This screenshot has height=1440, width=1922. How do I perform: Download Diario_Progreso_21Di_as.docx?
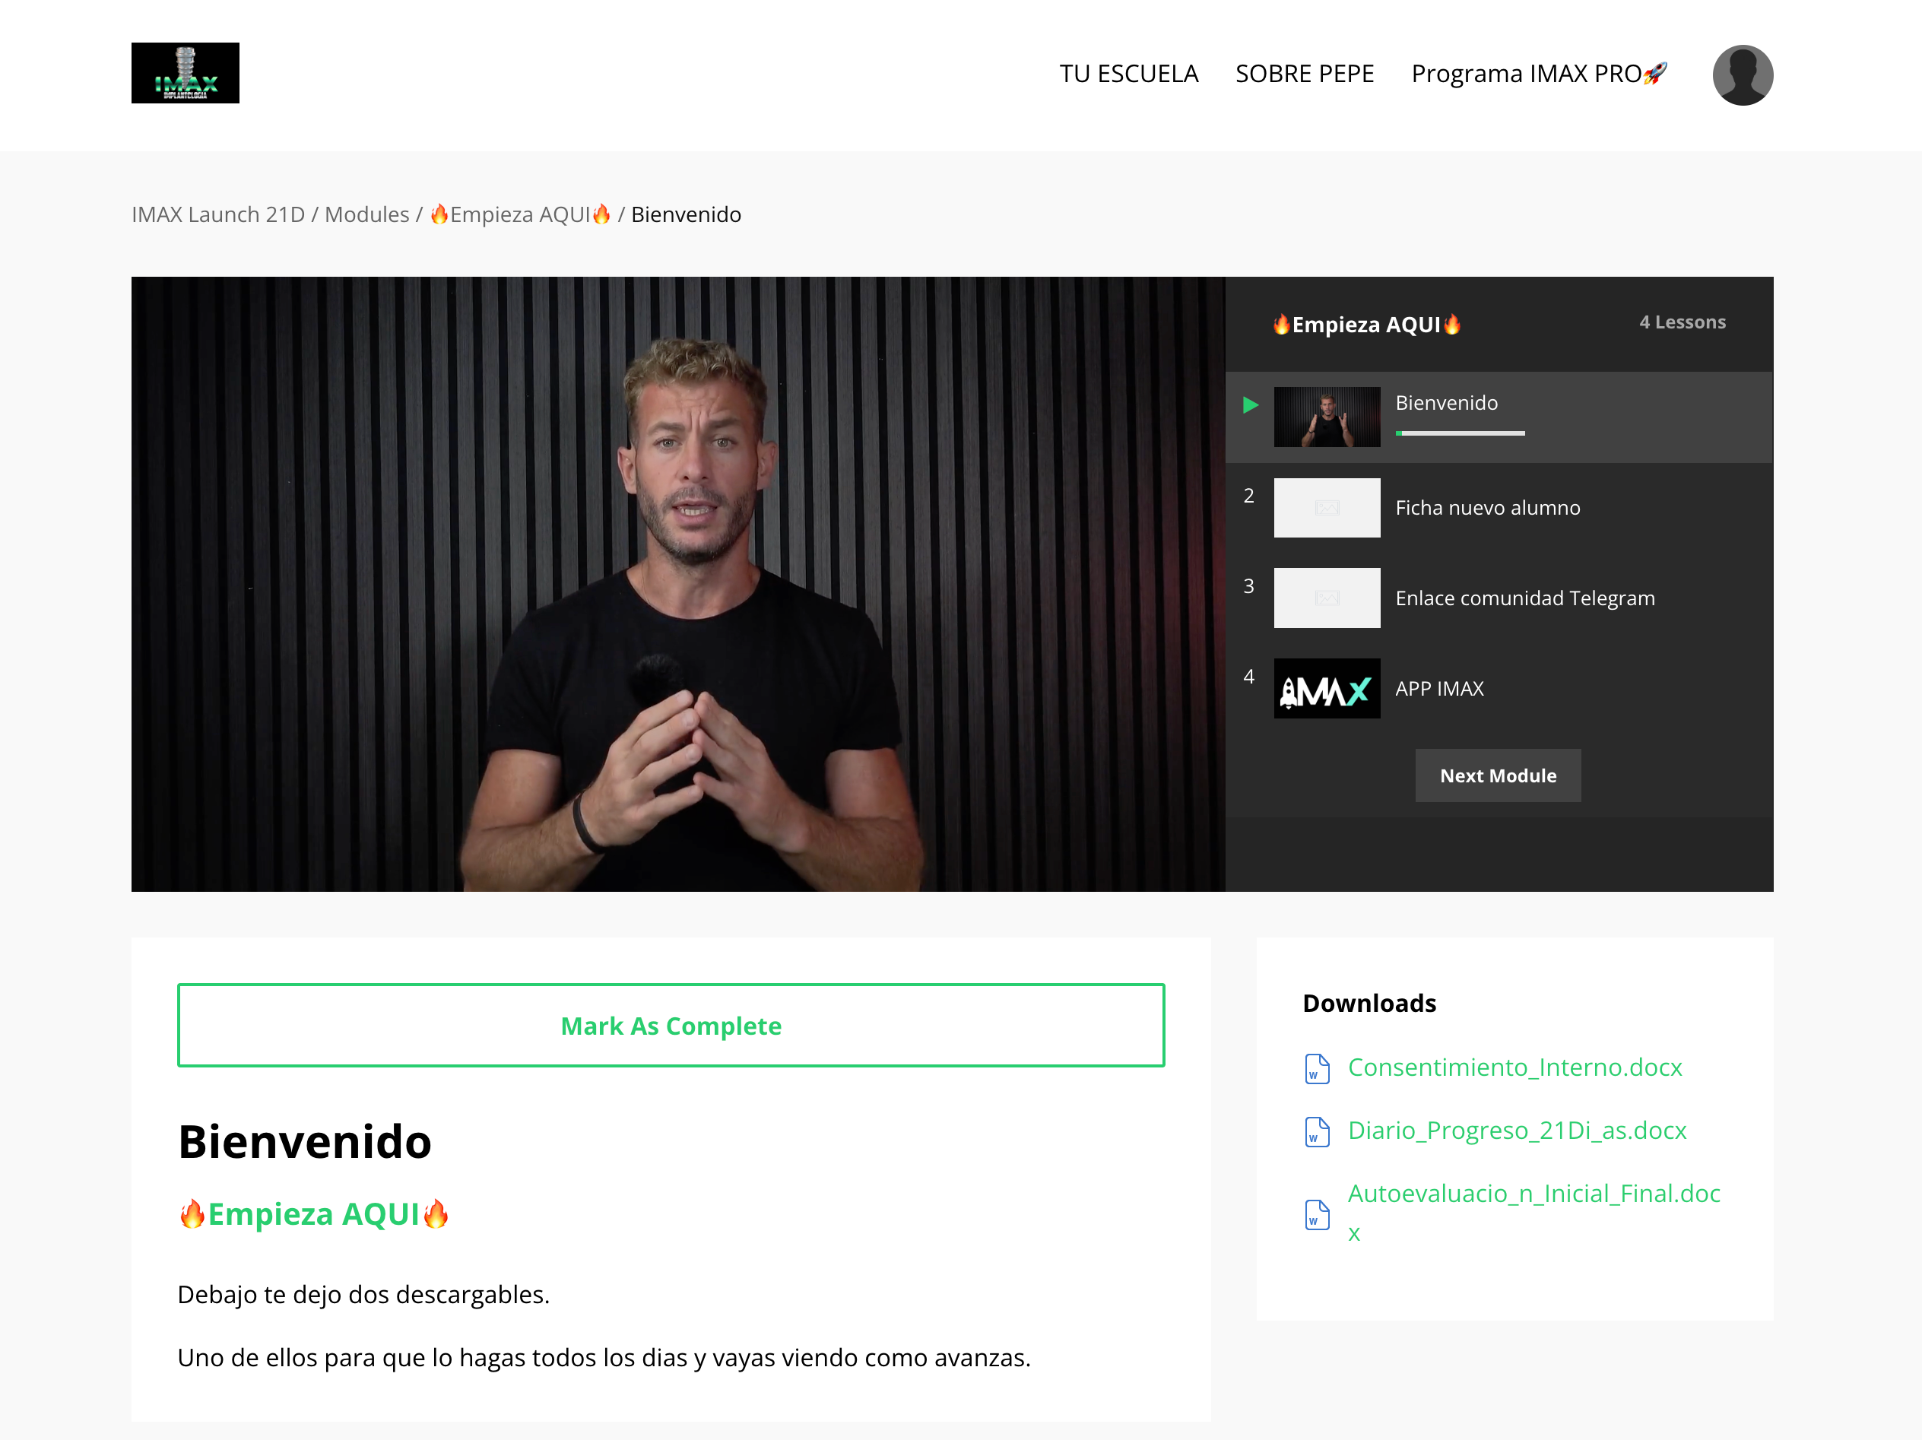coord(1517,1130)
